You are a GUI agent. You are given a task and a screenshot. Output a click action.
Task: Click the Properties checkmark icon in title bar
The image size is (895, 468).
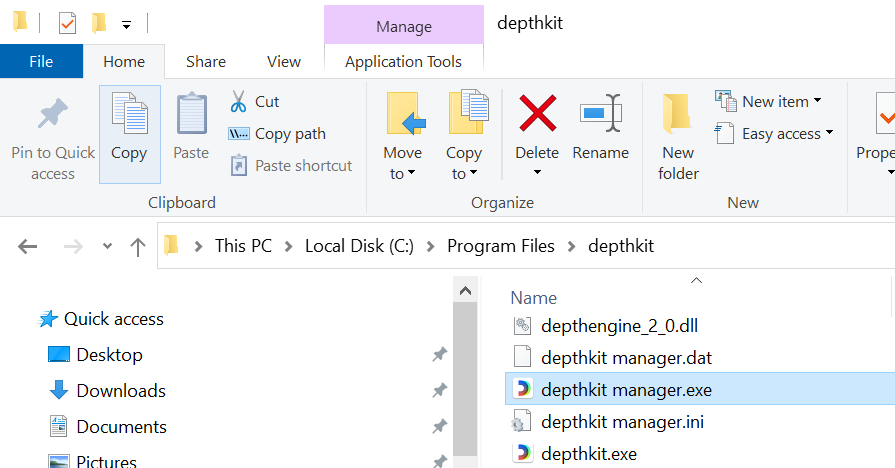tap(67, 23)
